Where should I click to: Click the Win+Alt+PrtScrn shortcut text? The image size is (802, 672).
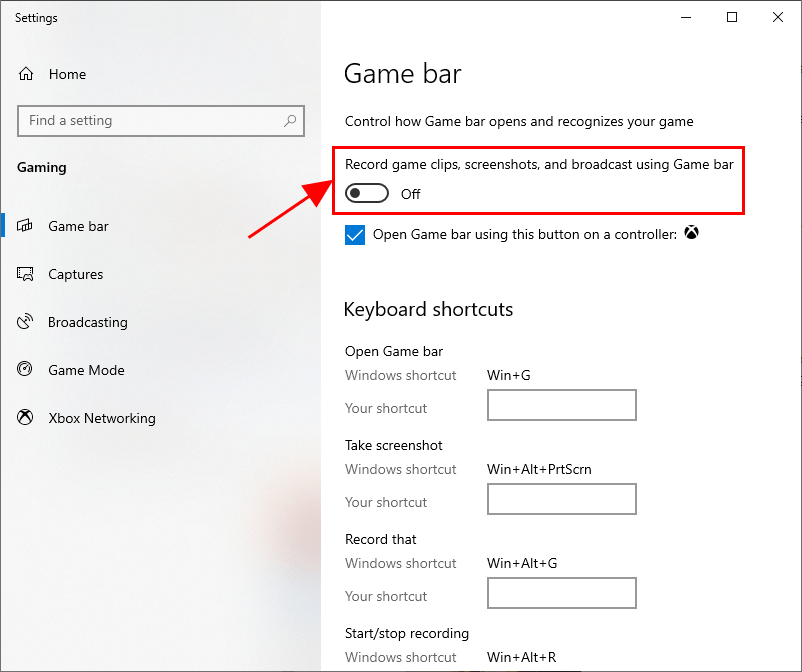click(x=539, y=469)
